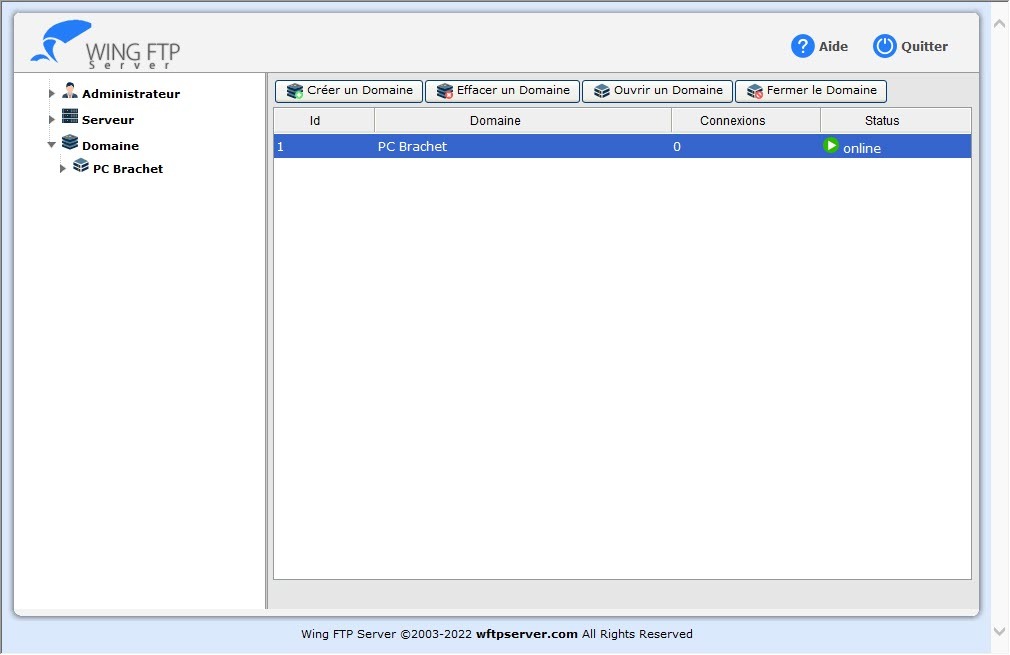Select Administrateur in the sidebar tree
The image size is (1010, 655).
click(x=131, y=94)
